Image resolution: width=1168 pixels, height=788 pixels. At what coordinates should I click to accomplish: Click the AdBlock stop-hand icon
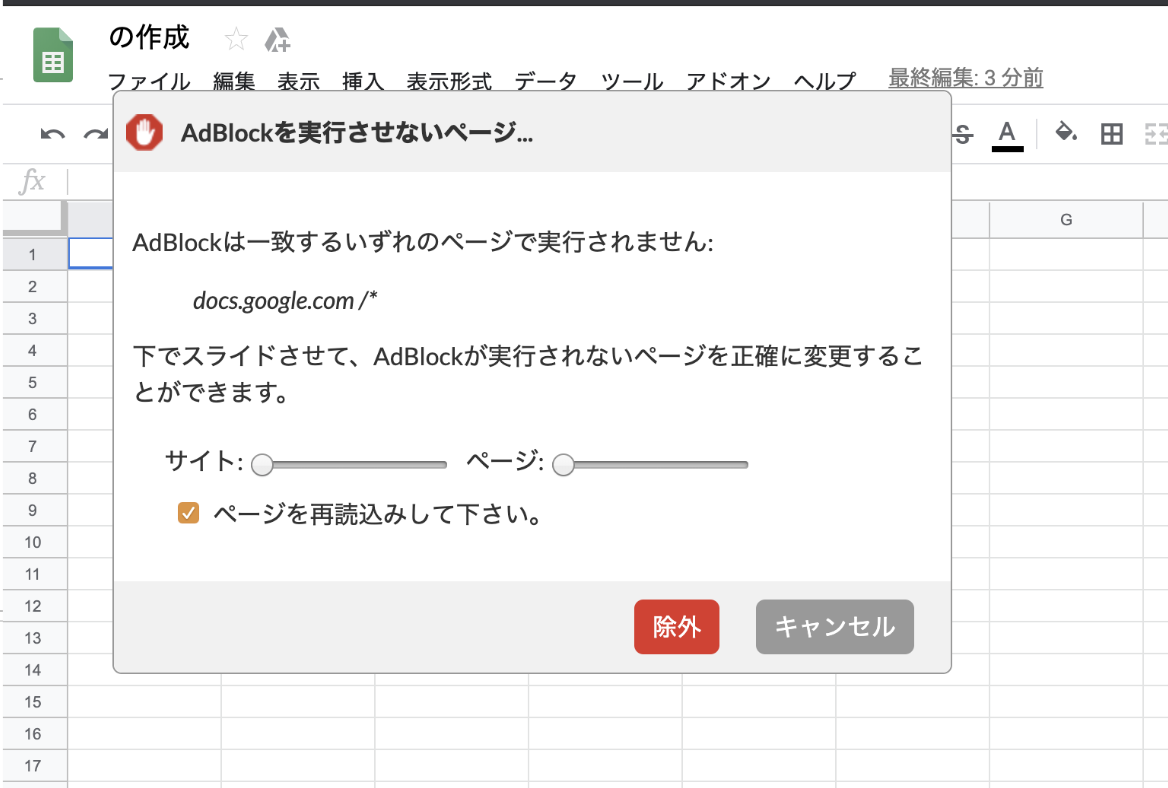(x=145, y=133)
